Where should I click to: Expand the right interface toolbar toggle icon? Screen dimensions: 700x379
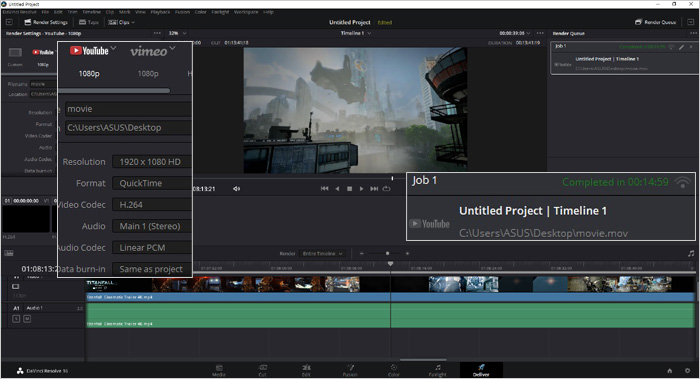click(x=690, y=22)
